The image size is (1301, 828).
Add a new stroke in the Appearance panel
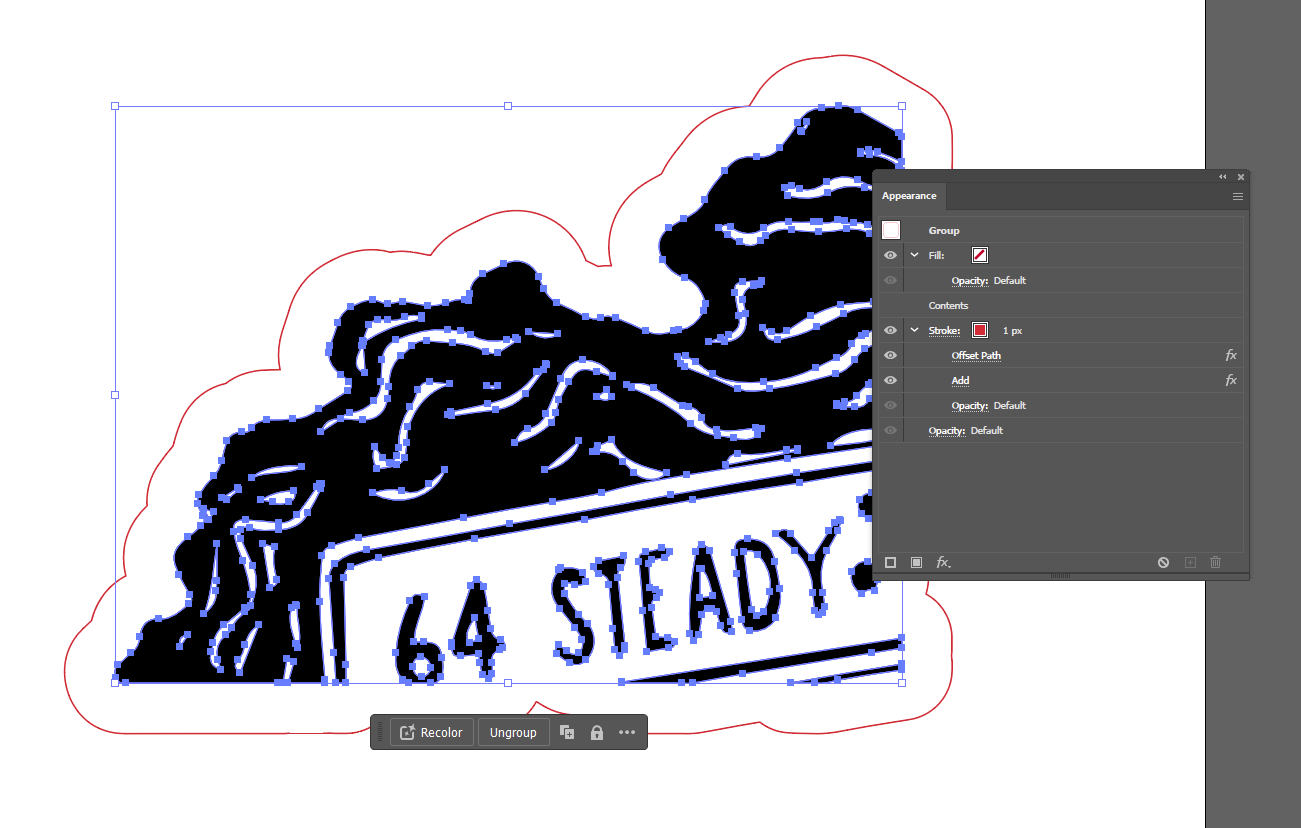click(x=890, y=562)
